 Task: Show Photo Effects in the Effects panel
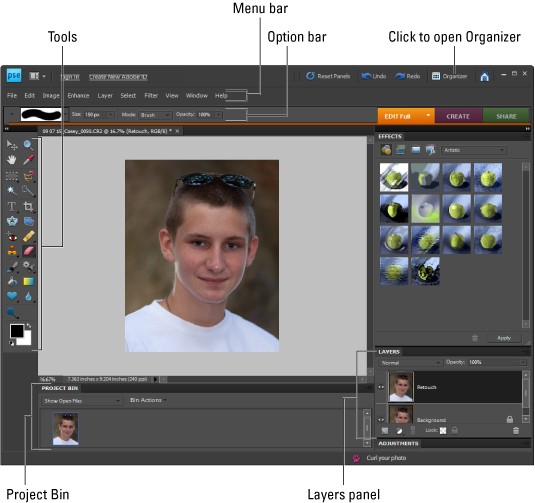416,150
